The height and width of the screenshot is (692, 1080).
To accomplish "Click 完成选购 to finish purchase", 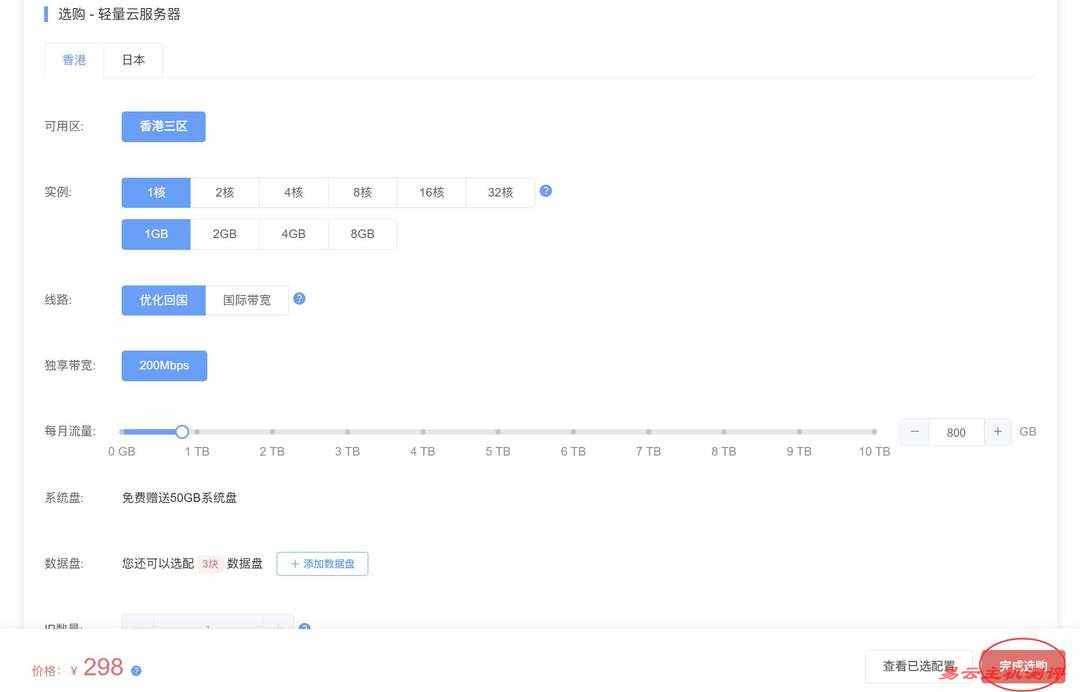I will click(x=1022, y=666).
